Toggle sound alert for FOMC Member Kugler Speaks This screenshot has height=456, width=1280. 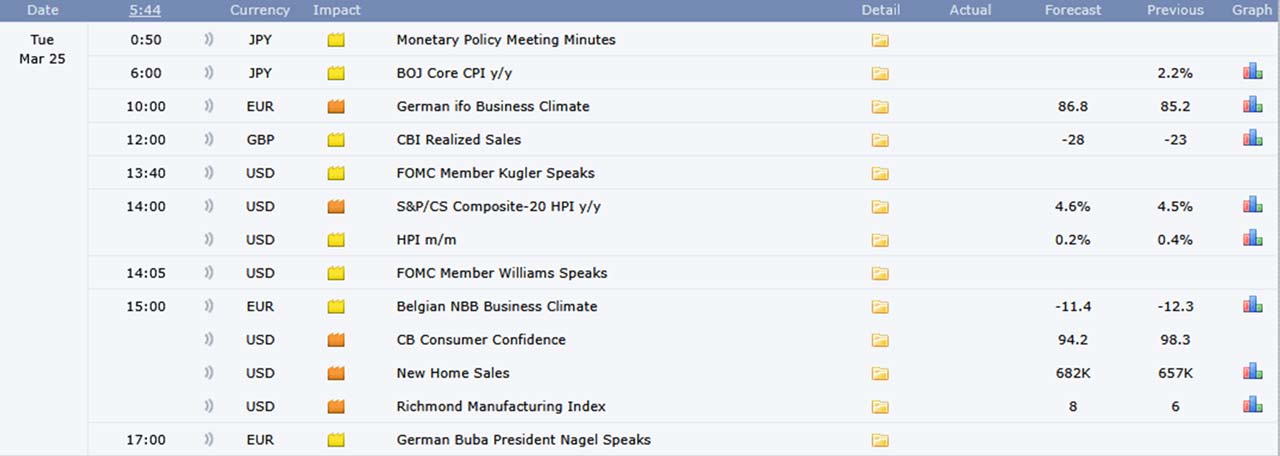coord(209,173)
